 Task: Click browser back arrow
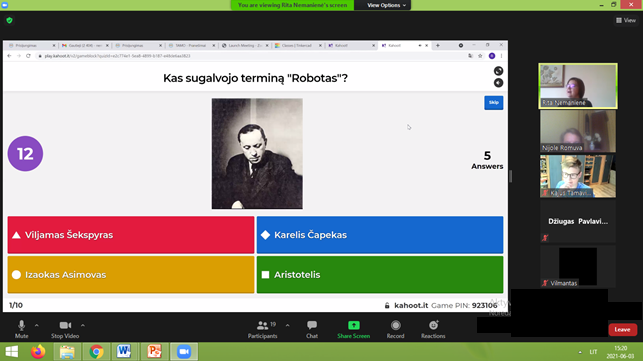click(9, 56)
